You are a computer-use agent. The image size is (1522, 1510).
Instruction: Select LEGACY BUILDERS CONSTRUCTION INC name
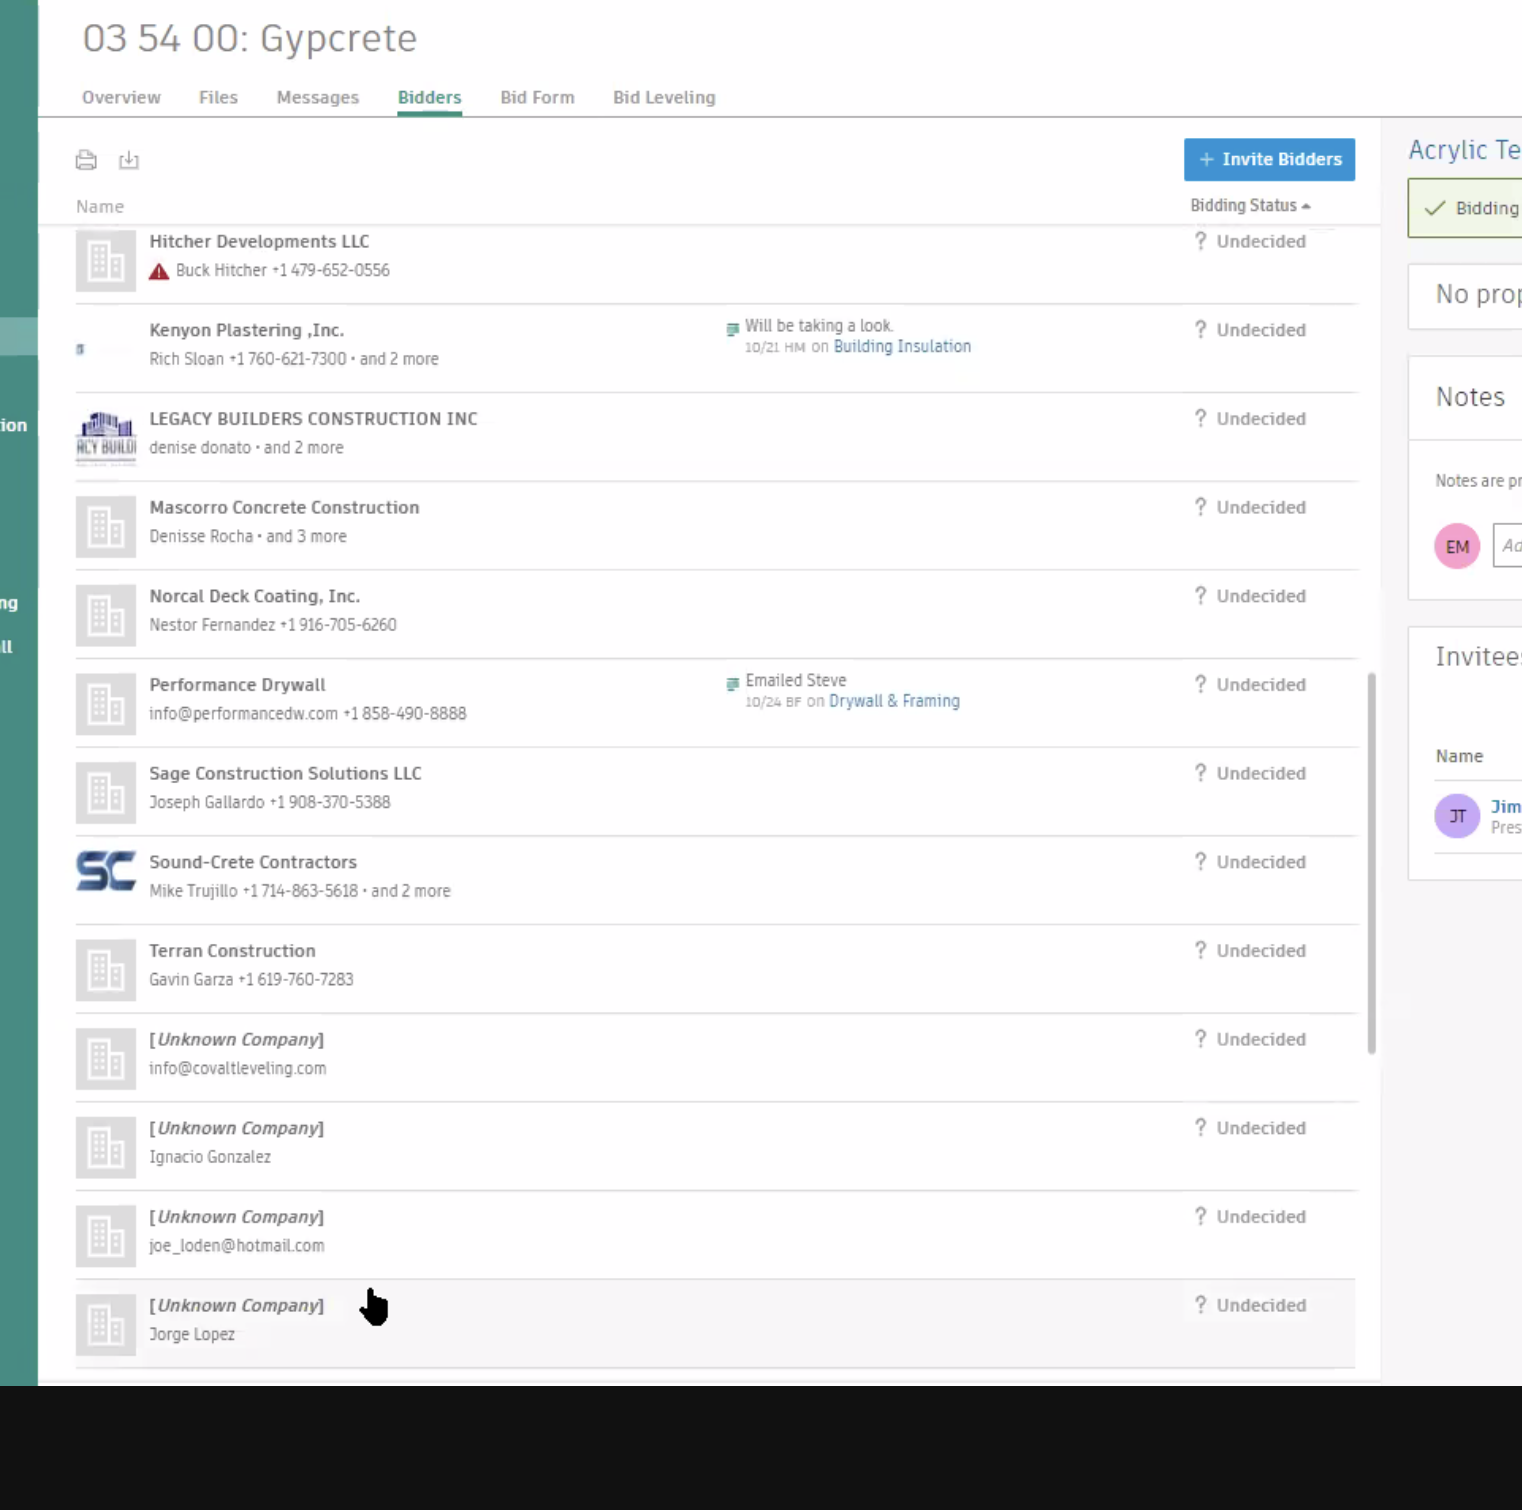point(313,419)
